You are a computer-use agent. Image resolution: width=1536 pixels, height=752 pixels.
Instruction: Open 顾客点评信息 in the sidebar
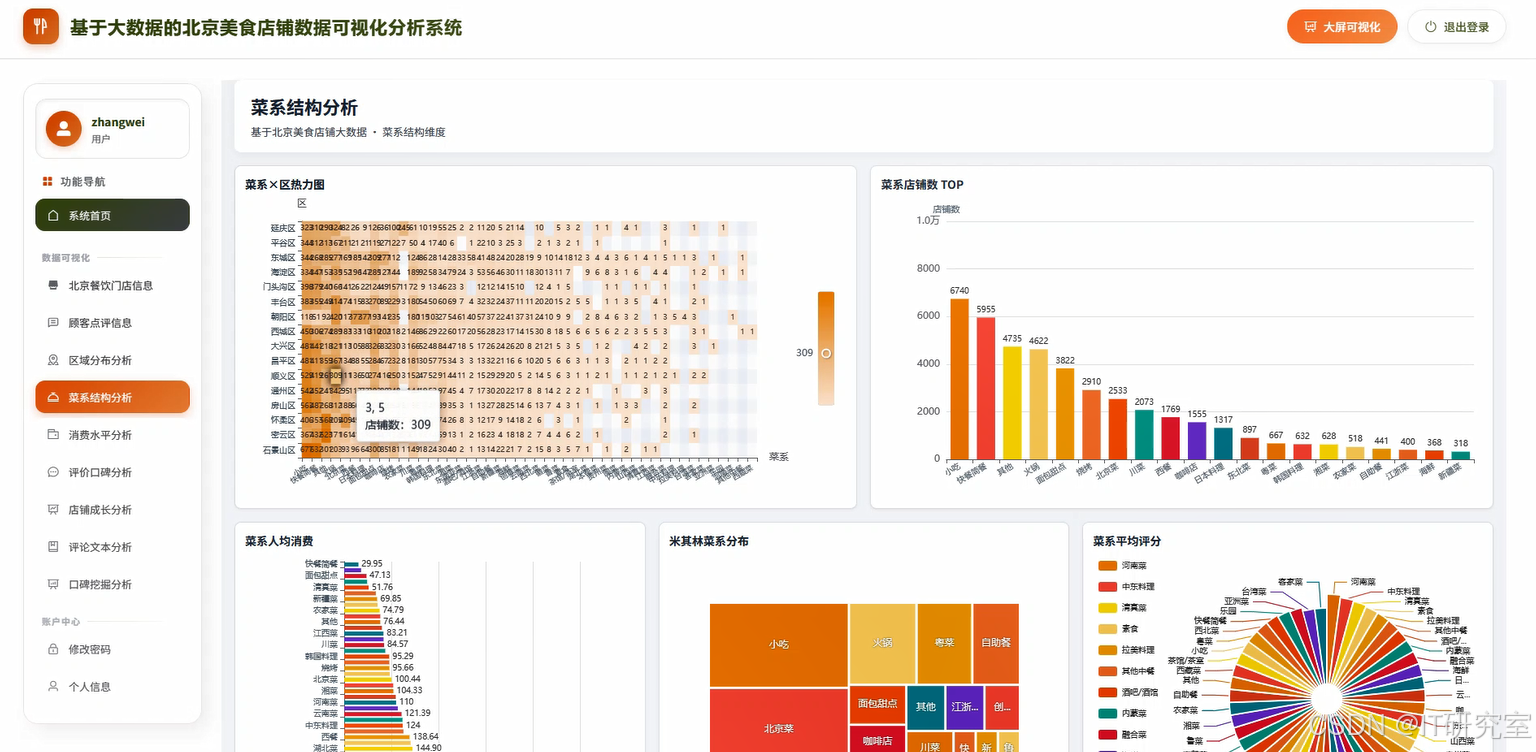click(x=112, y=323)
